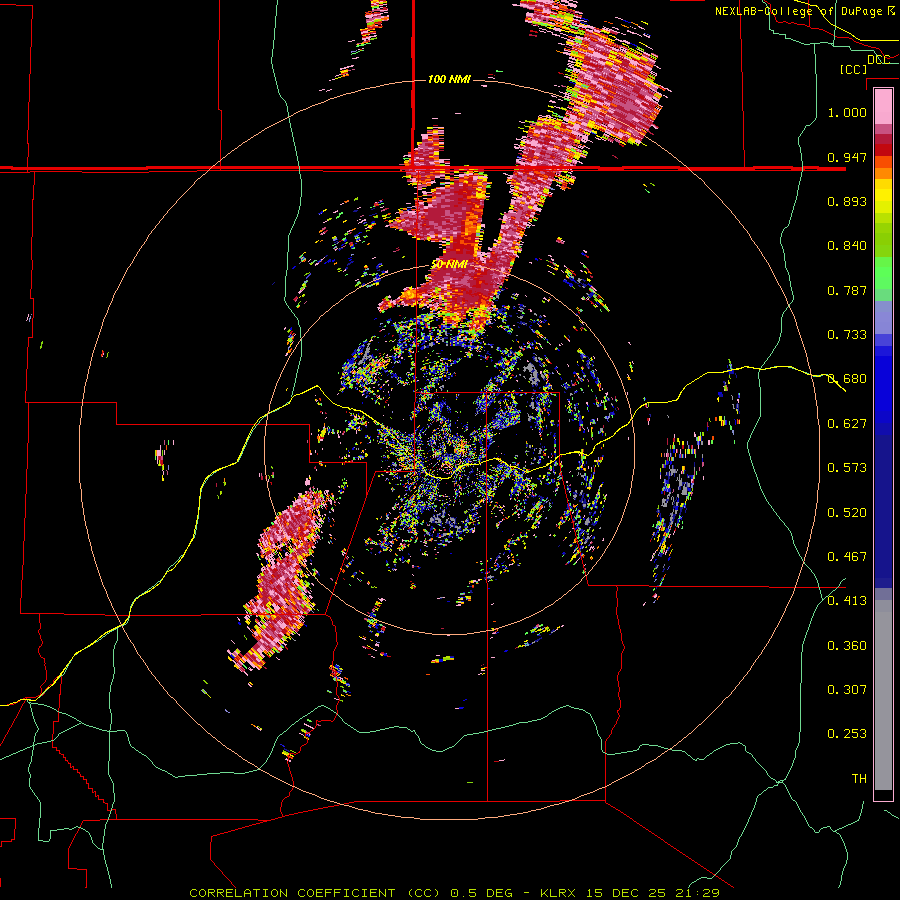Click the 100 NMI range ring label
The image size is (900, 900).
[449, 79]
